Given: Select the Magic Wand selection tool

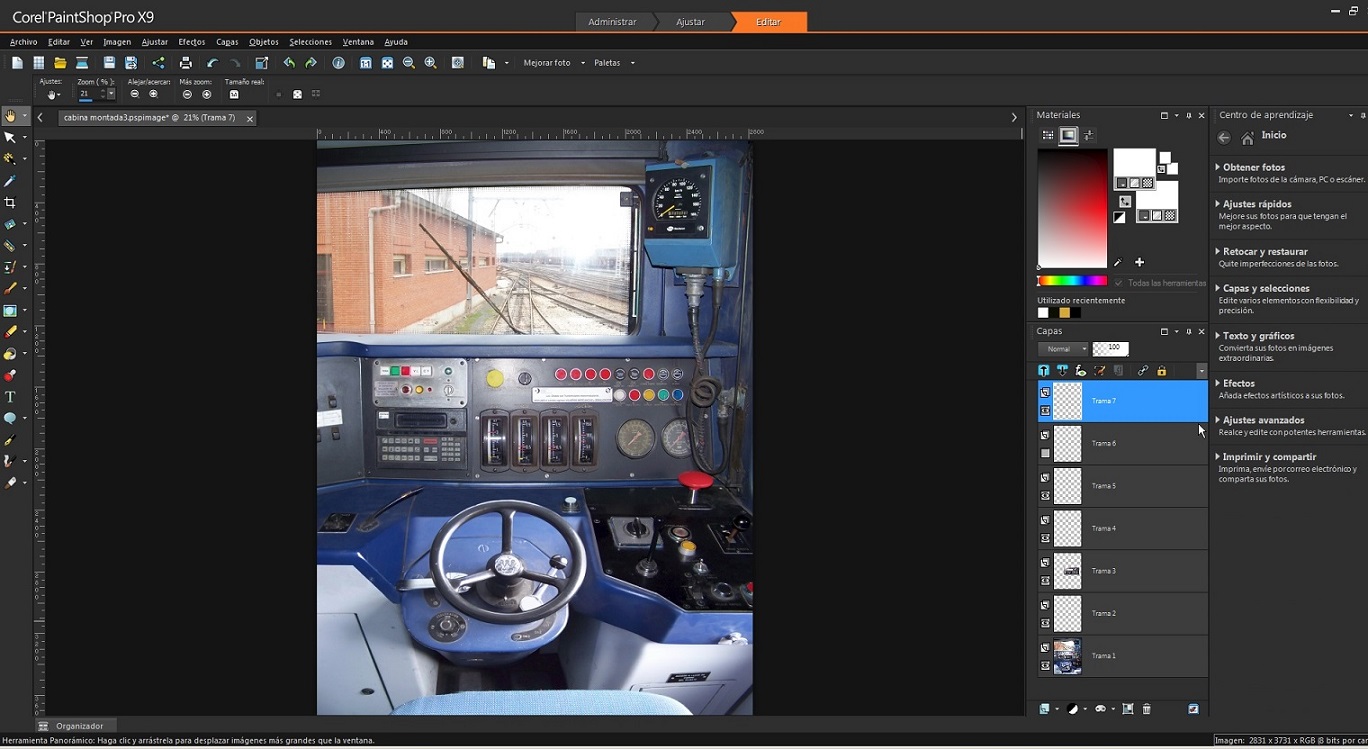Looking at the screenshot, I should tap(10, 159).
